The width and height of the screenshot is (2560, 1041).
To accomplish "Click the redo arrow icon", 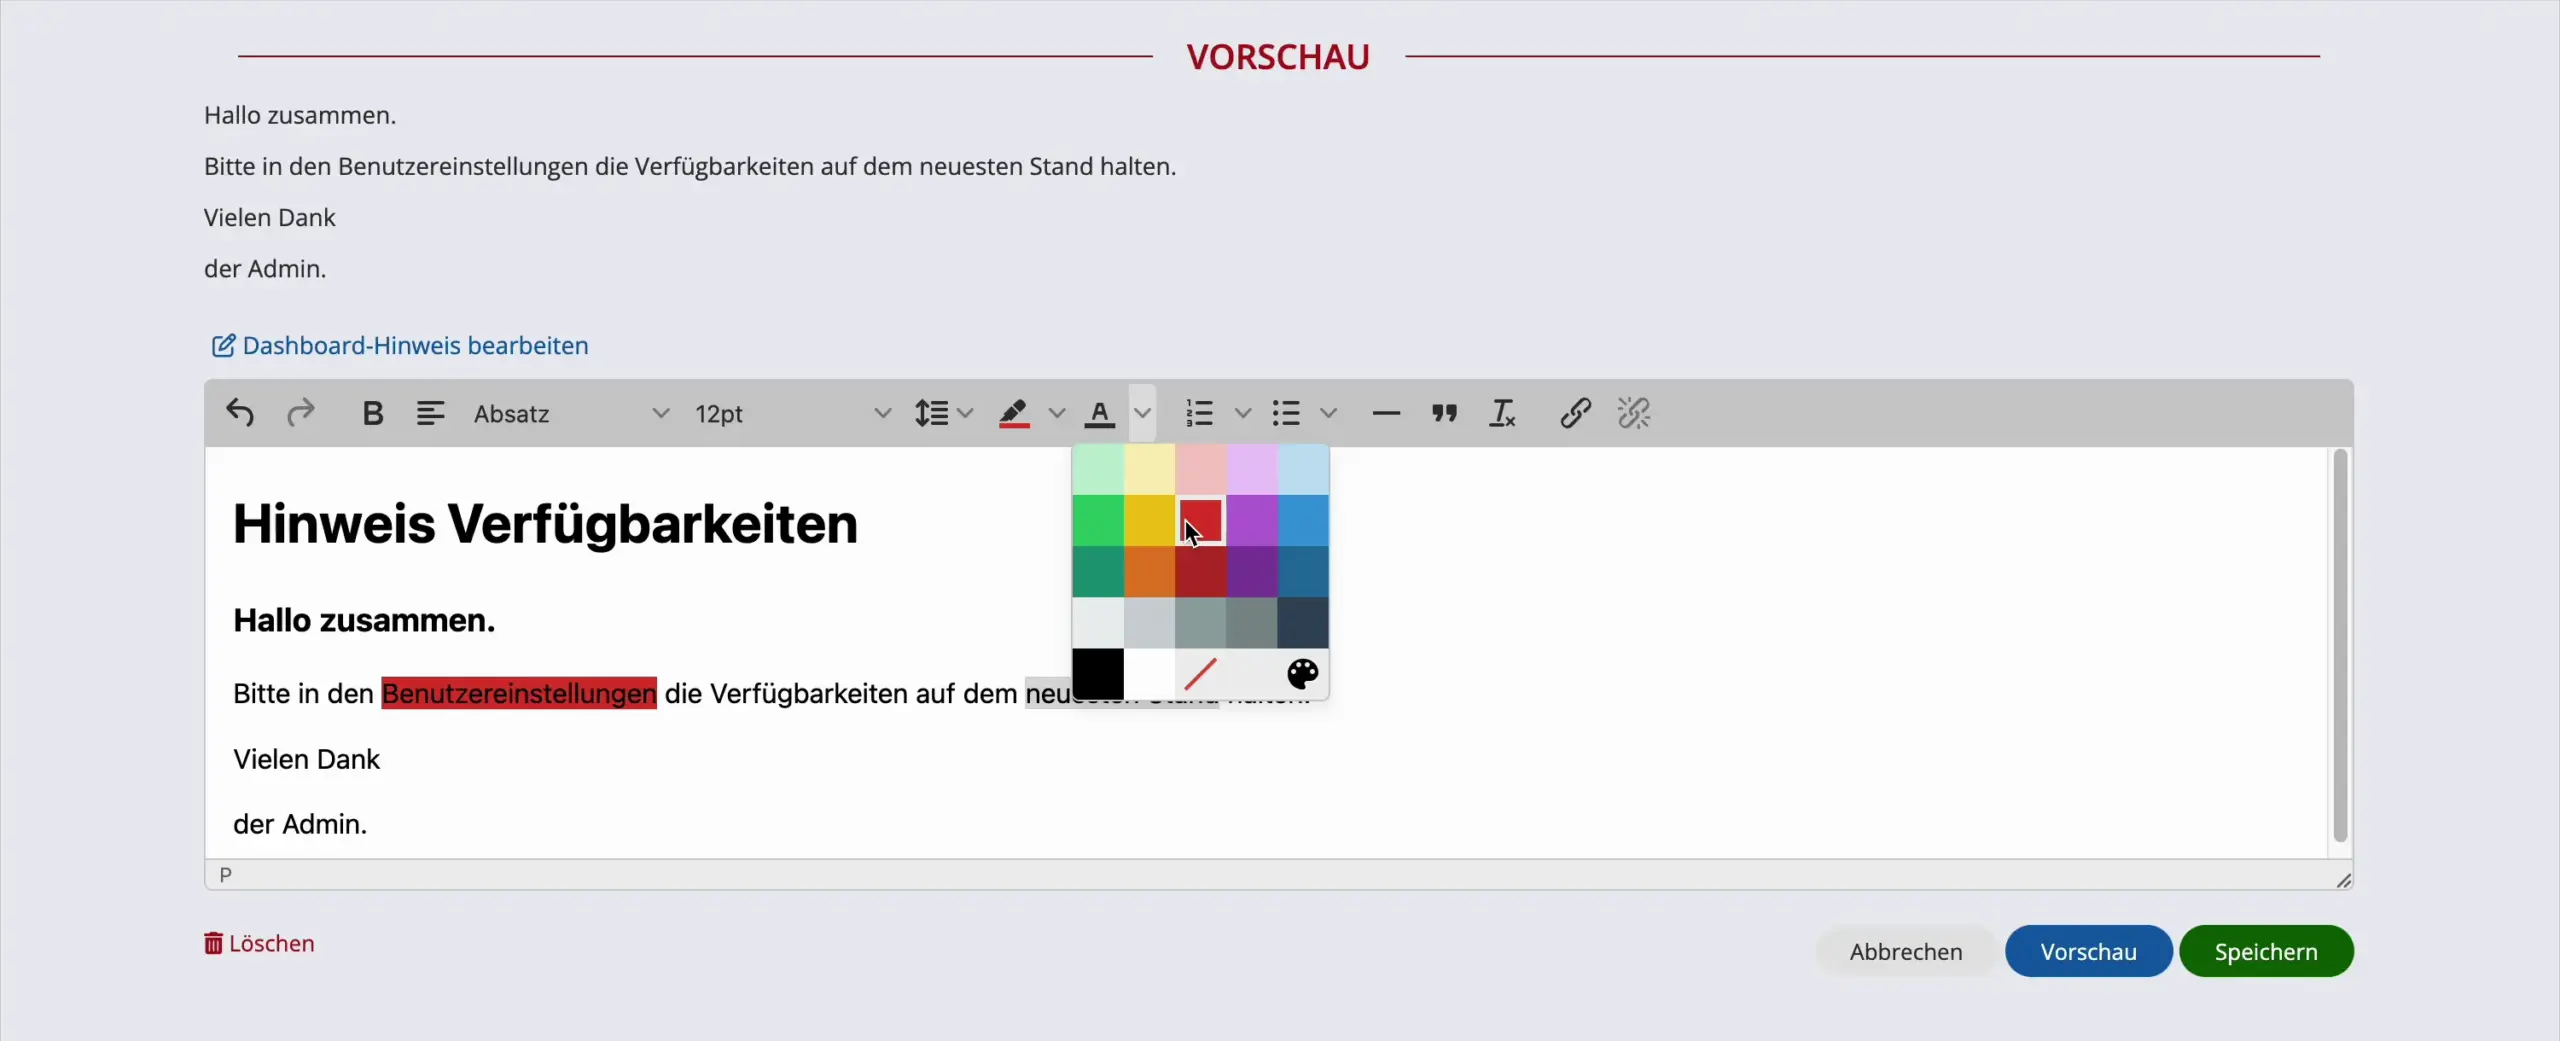I will (x=300, y=413).
